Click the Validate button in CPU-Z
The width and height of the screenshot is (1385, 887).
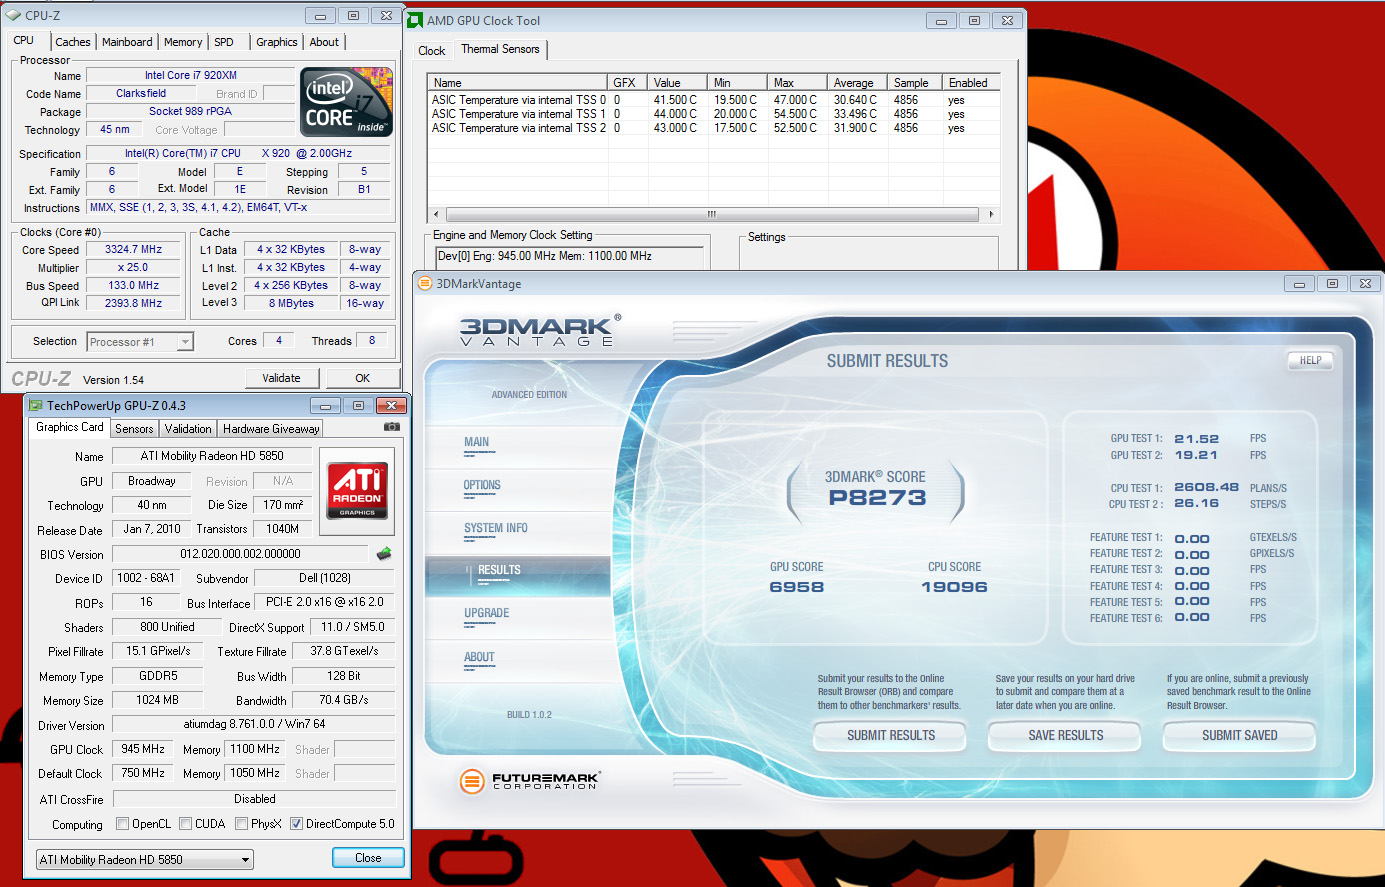tap(281, 378)
